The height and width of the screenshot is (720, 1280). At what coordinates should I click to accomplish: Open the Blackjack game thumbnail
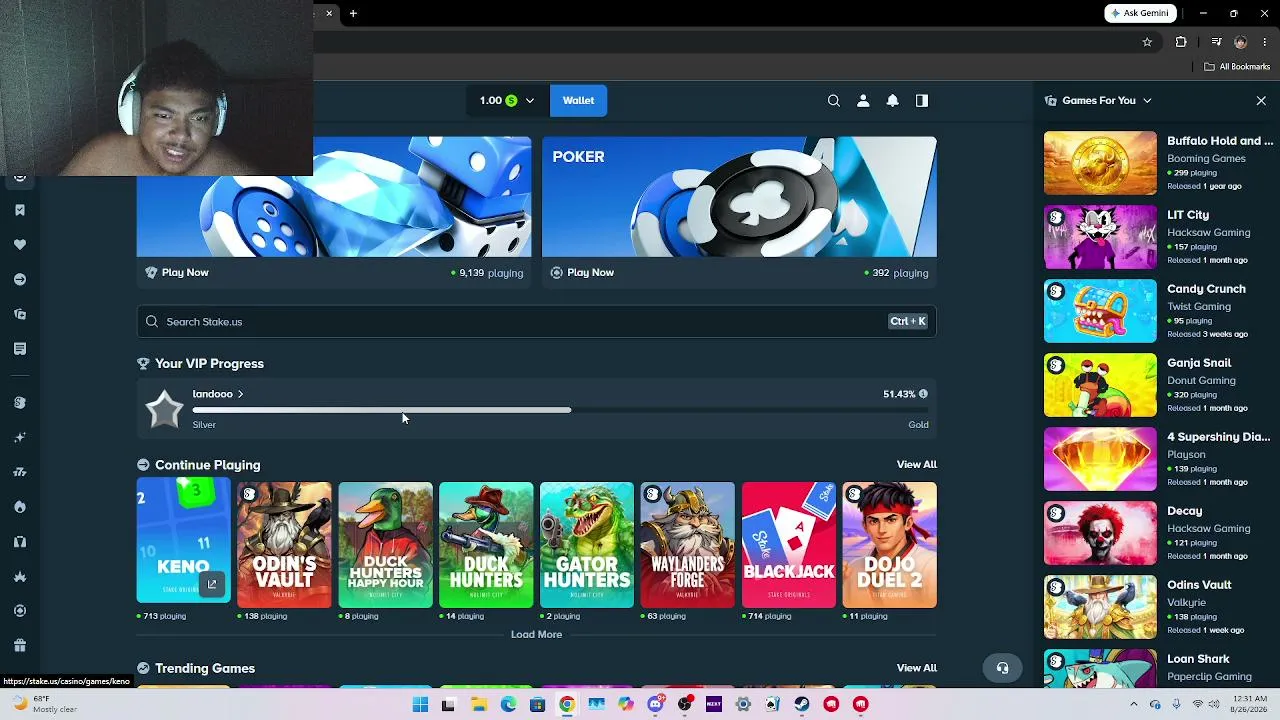pyautogui.click(x=789, y=545)
